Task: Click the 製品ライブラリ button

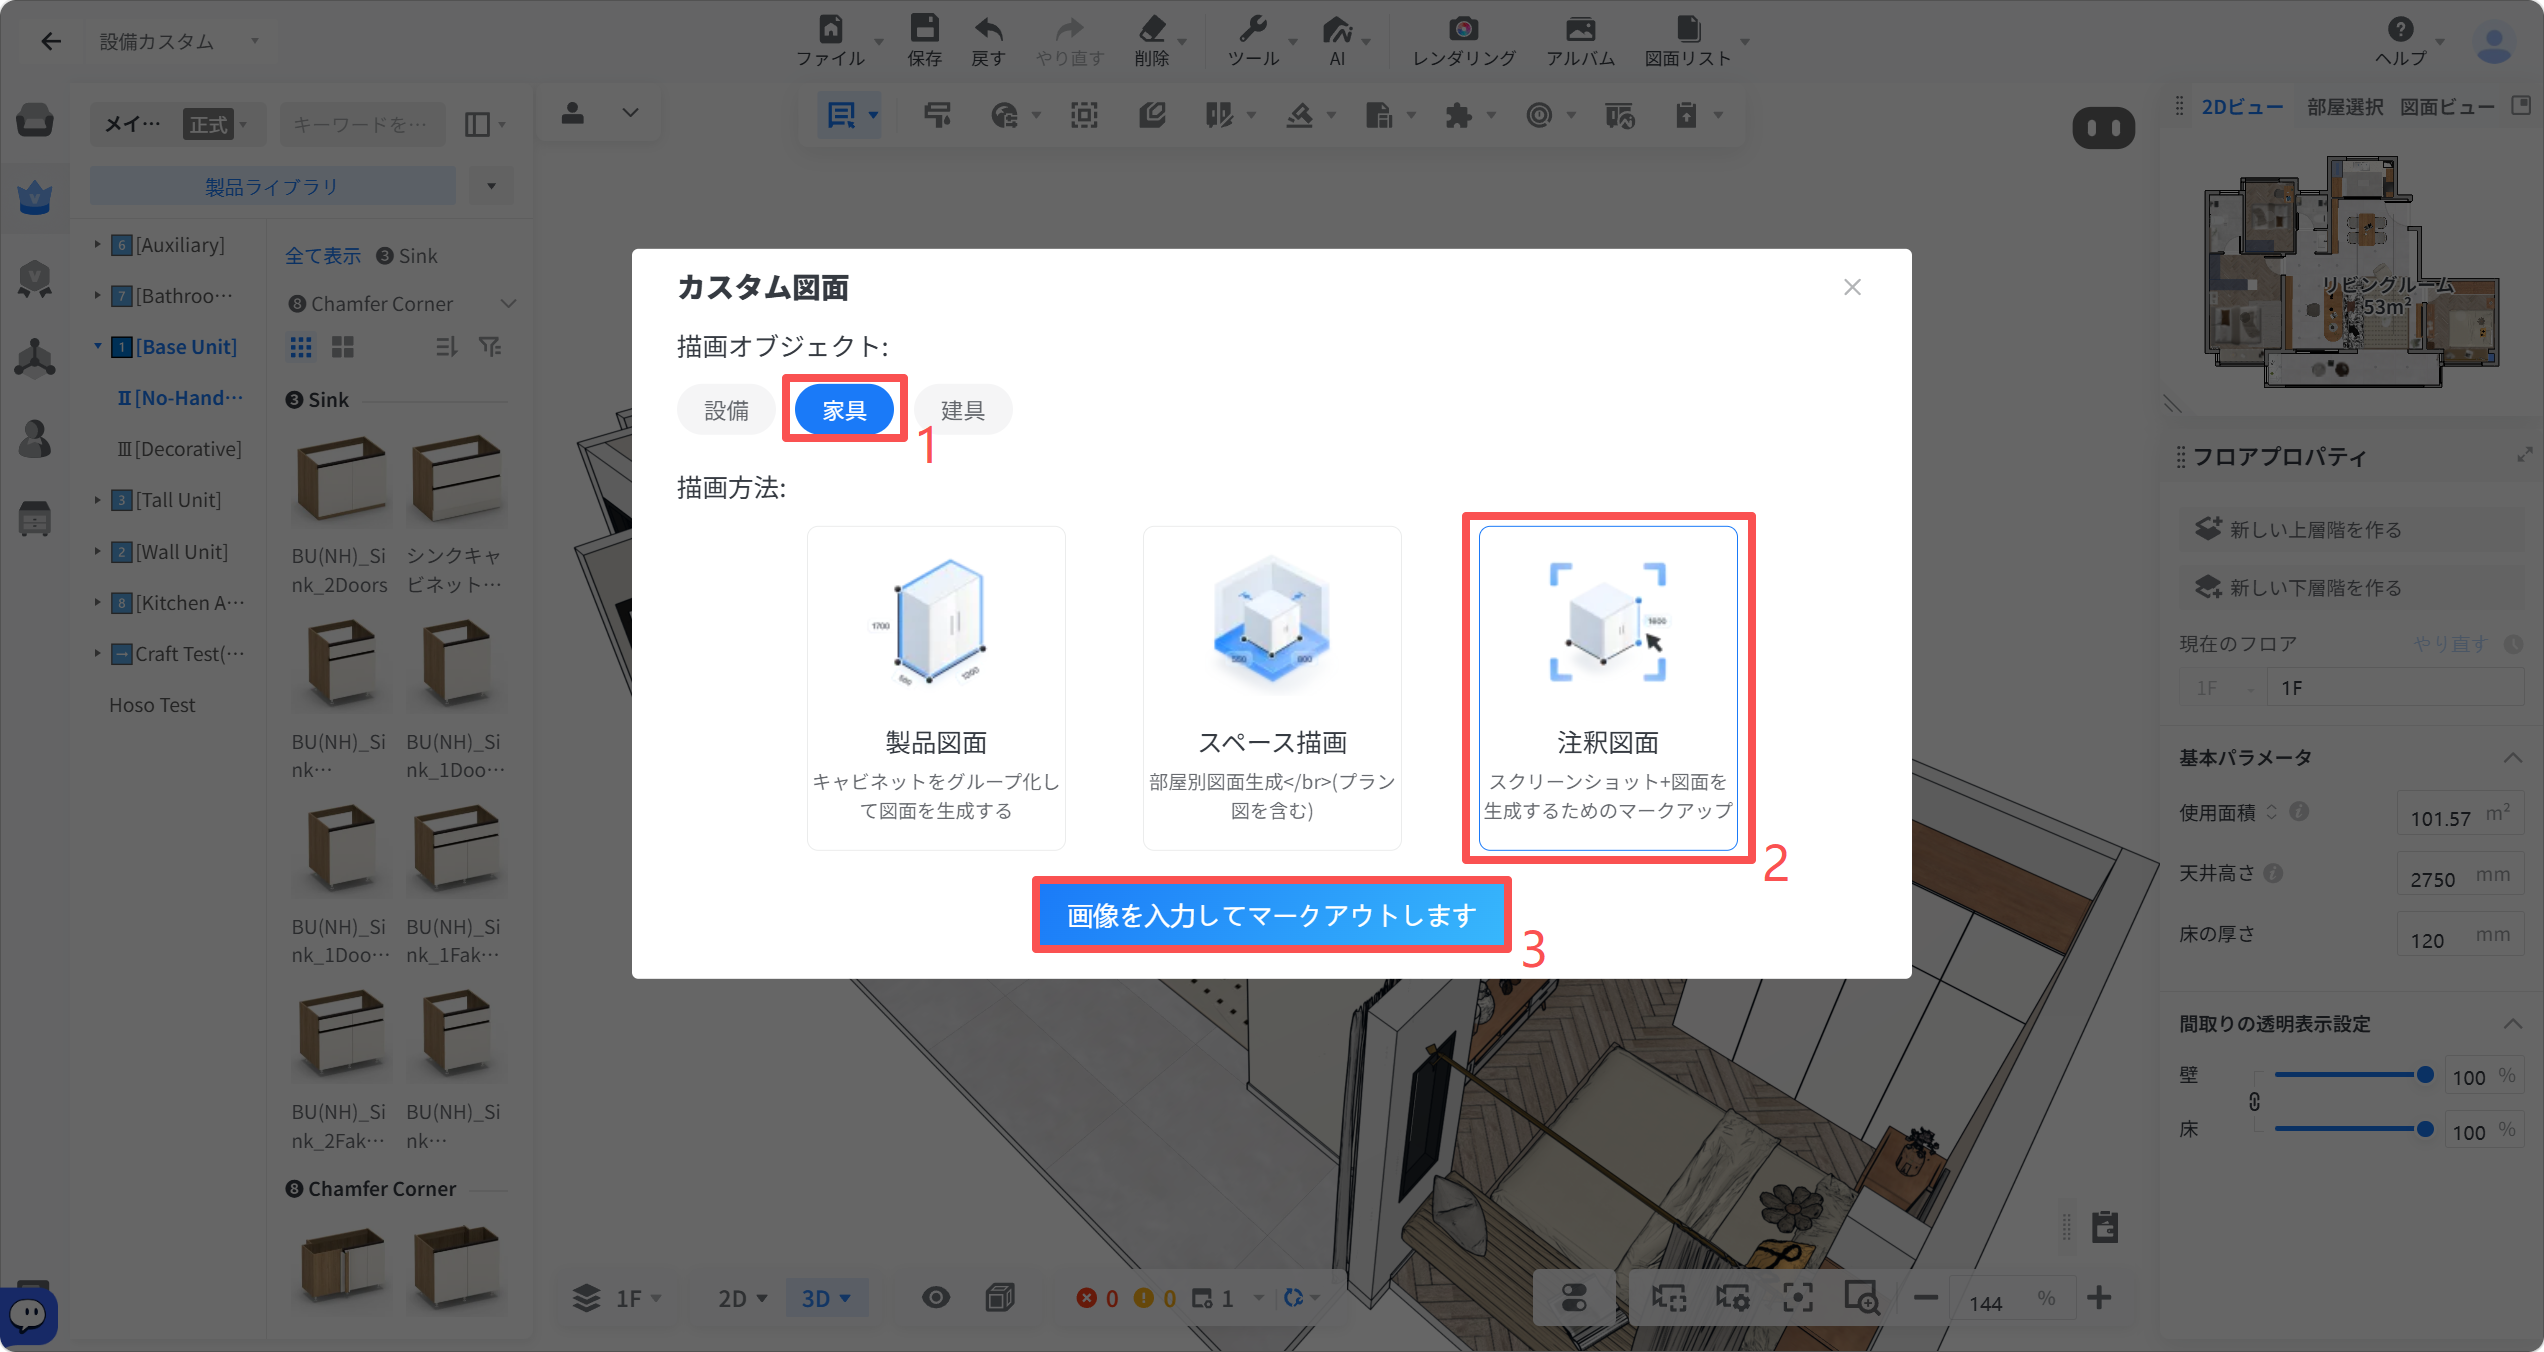Action: (272, 186)
